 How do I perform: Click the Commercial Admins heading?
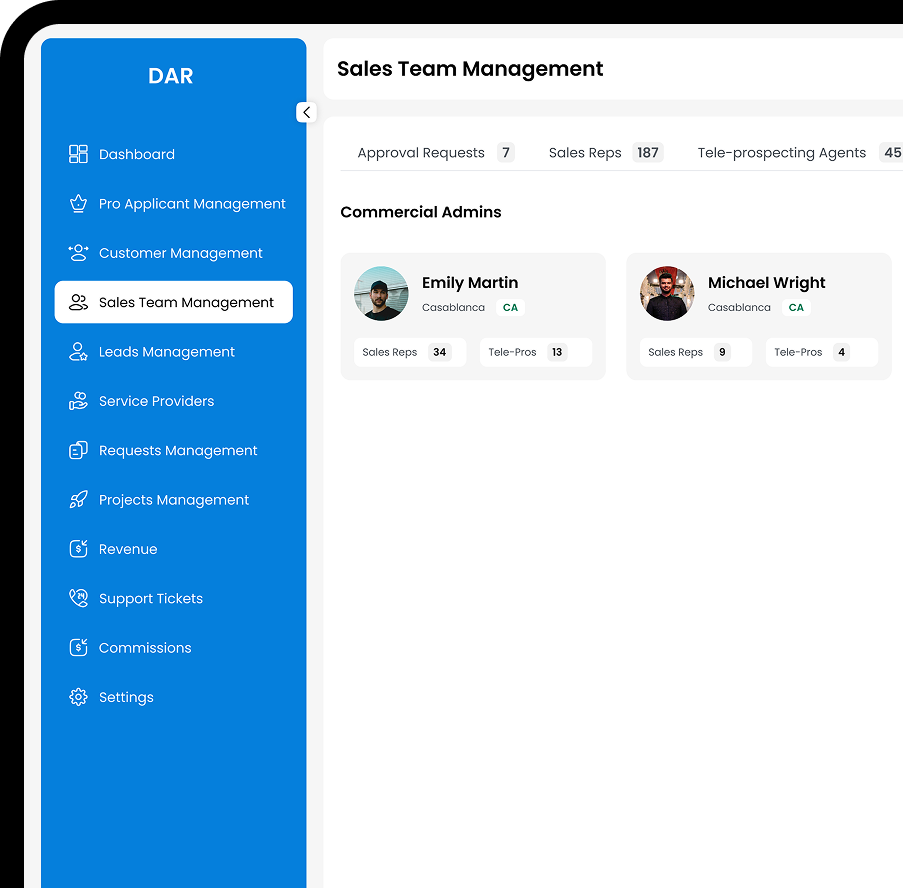click(421, 212)
